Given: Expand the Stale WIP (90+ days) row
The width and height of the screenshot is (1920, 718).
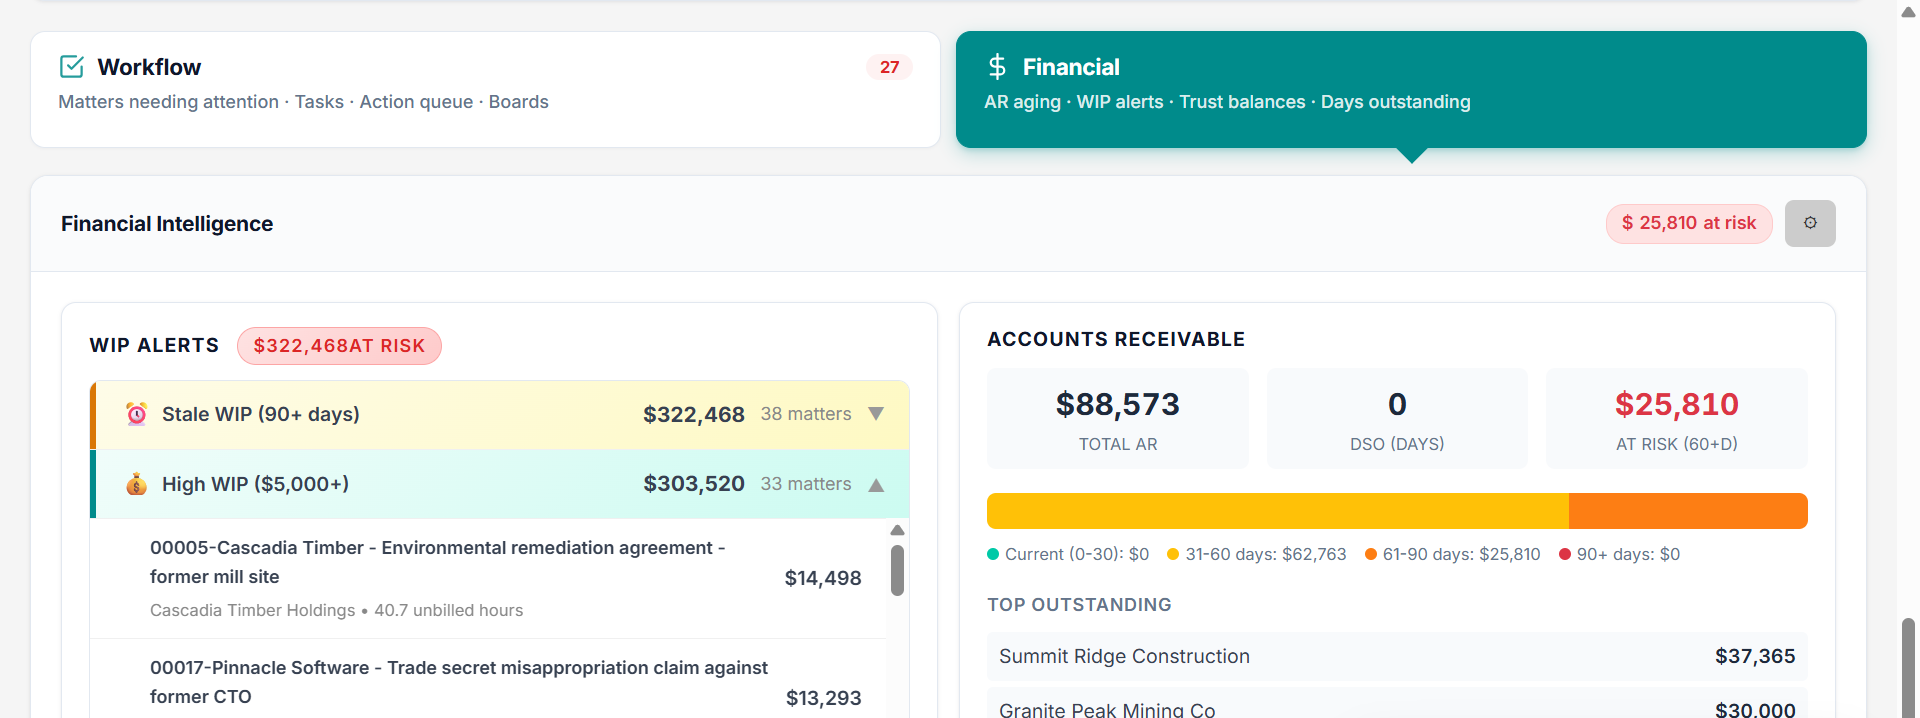Looking at the screenshot, I should coord(500,414).
